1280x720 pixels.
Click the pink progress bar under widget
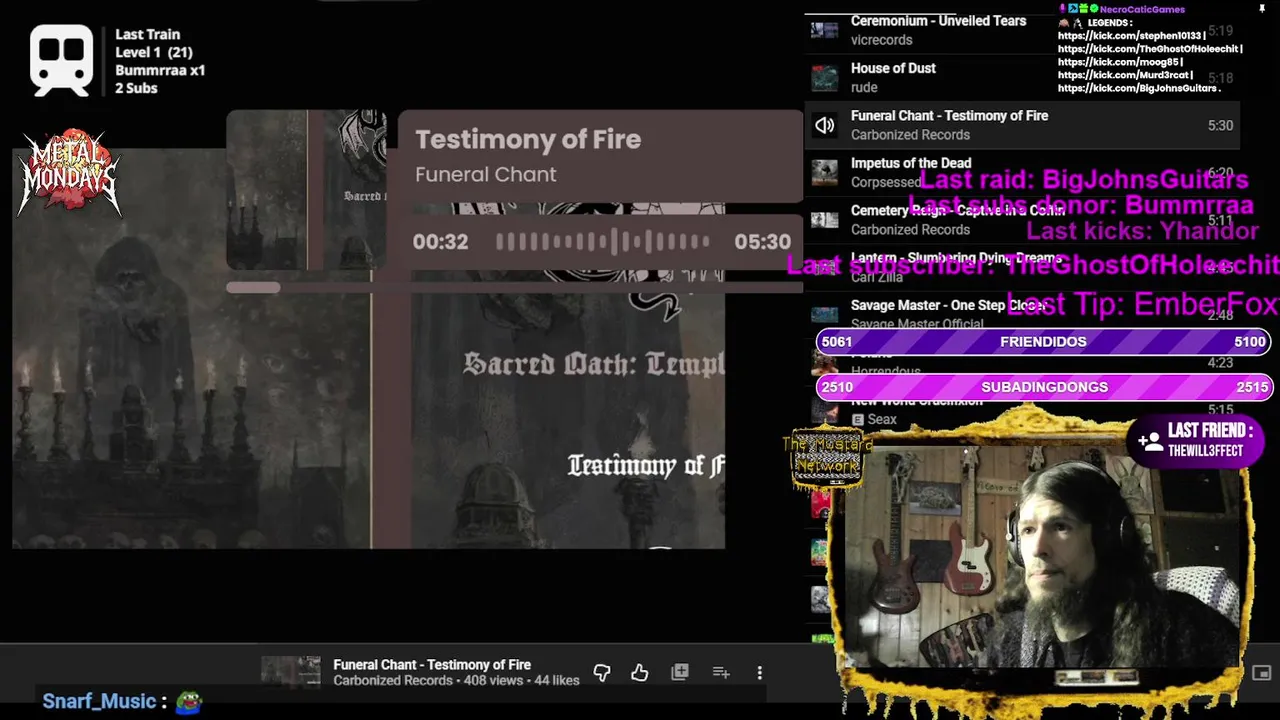coord(515,288)
